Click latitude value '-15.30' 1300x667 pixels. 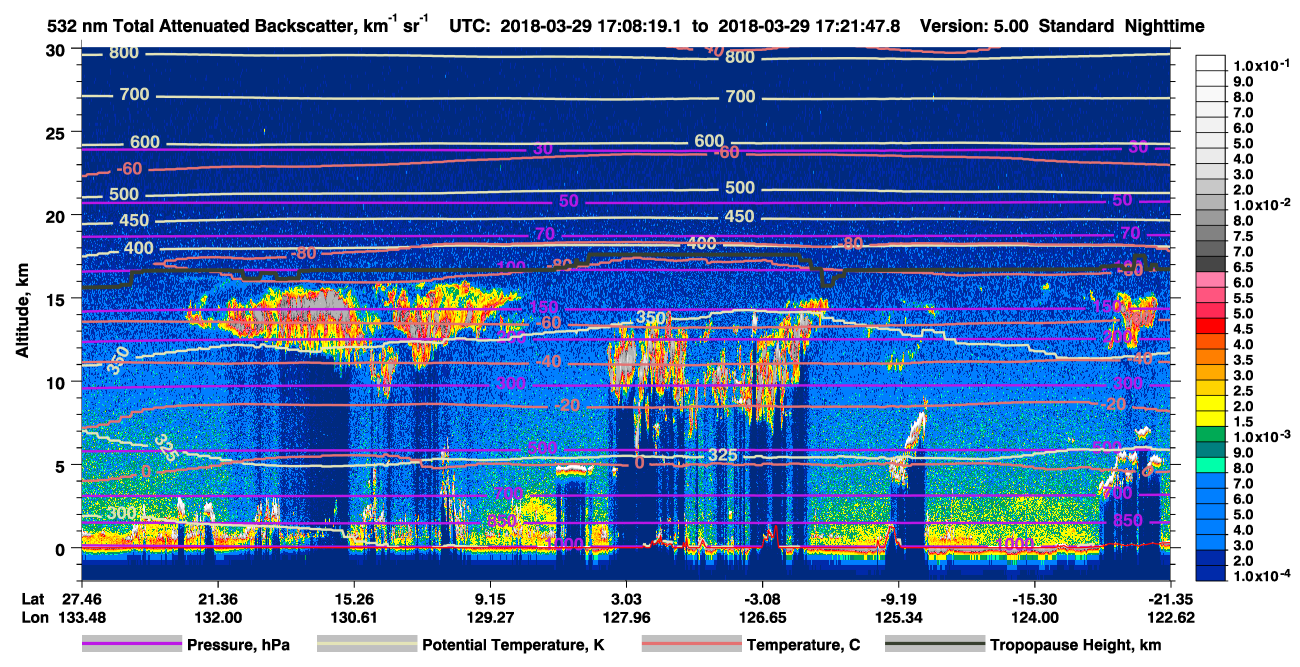(x=1035, y=598)
